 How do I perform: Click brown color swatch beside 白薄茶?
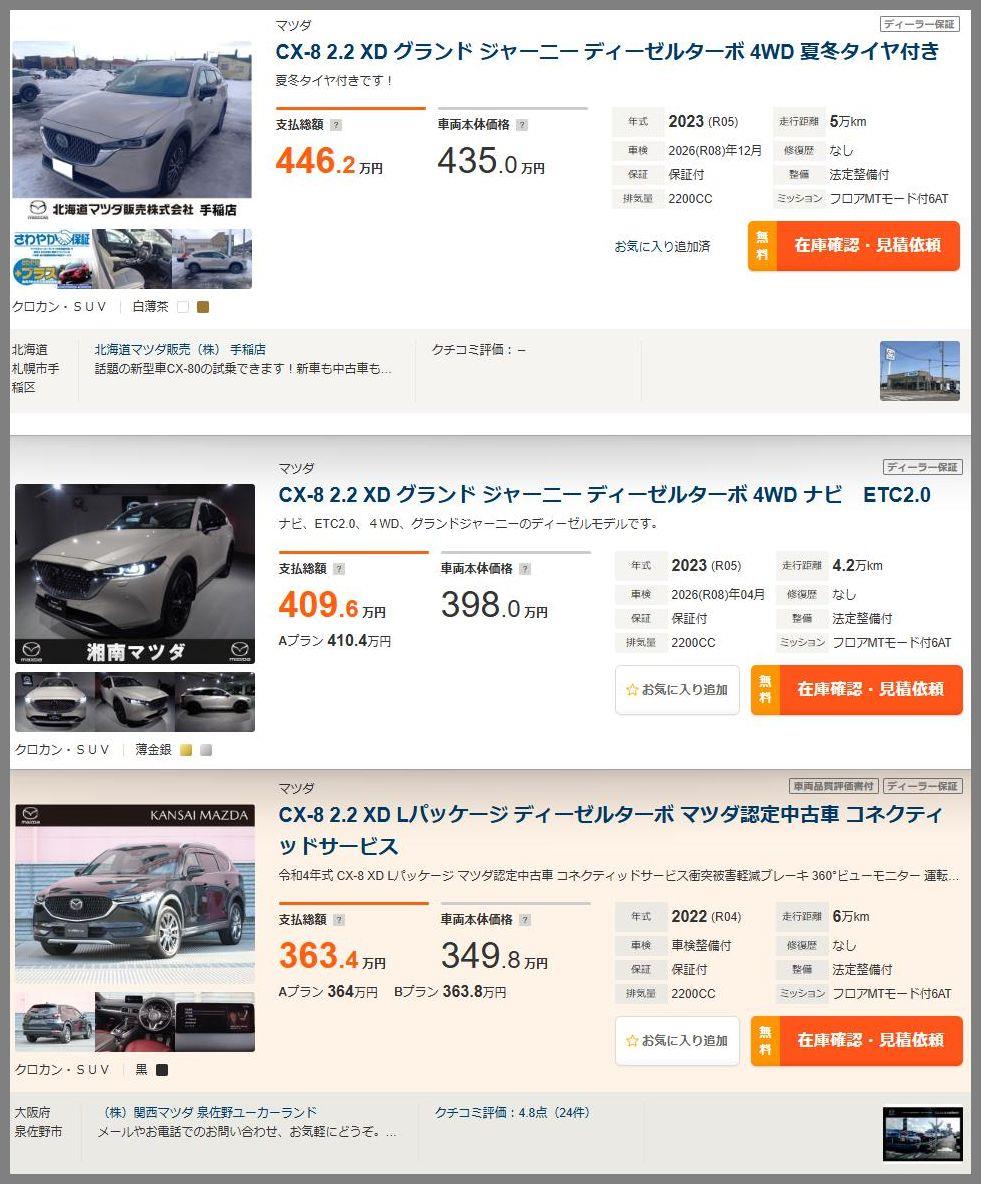202,307
